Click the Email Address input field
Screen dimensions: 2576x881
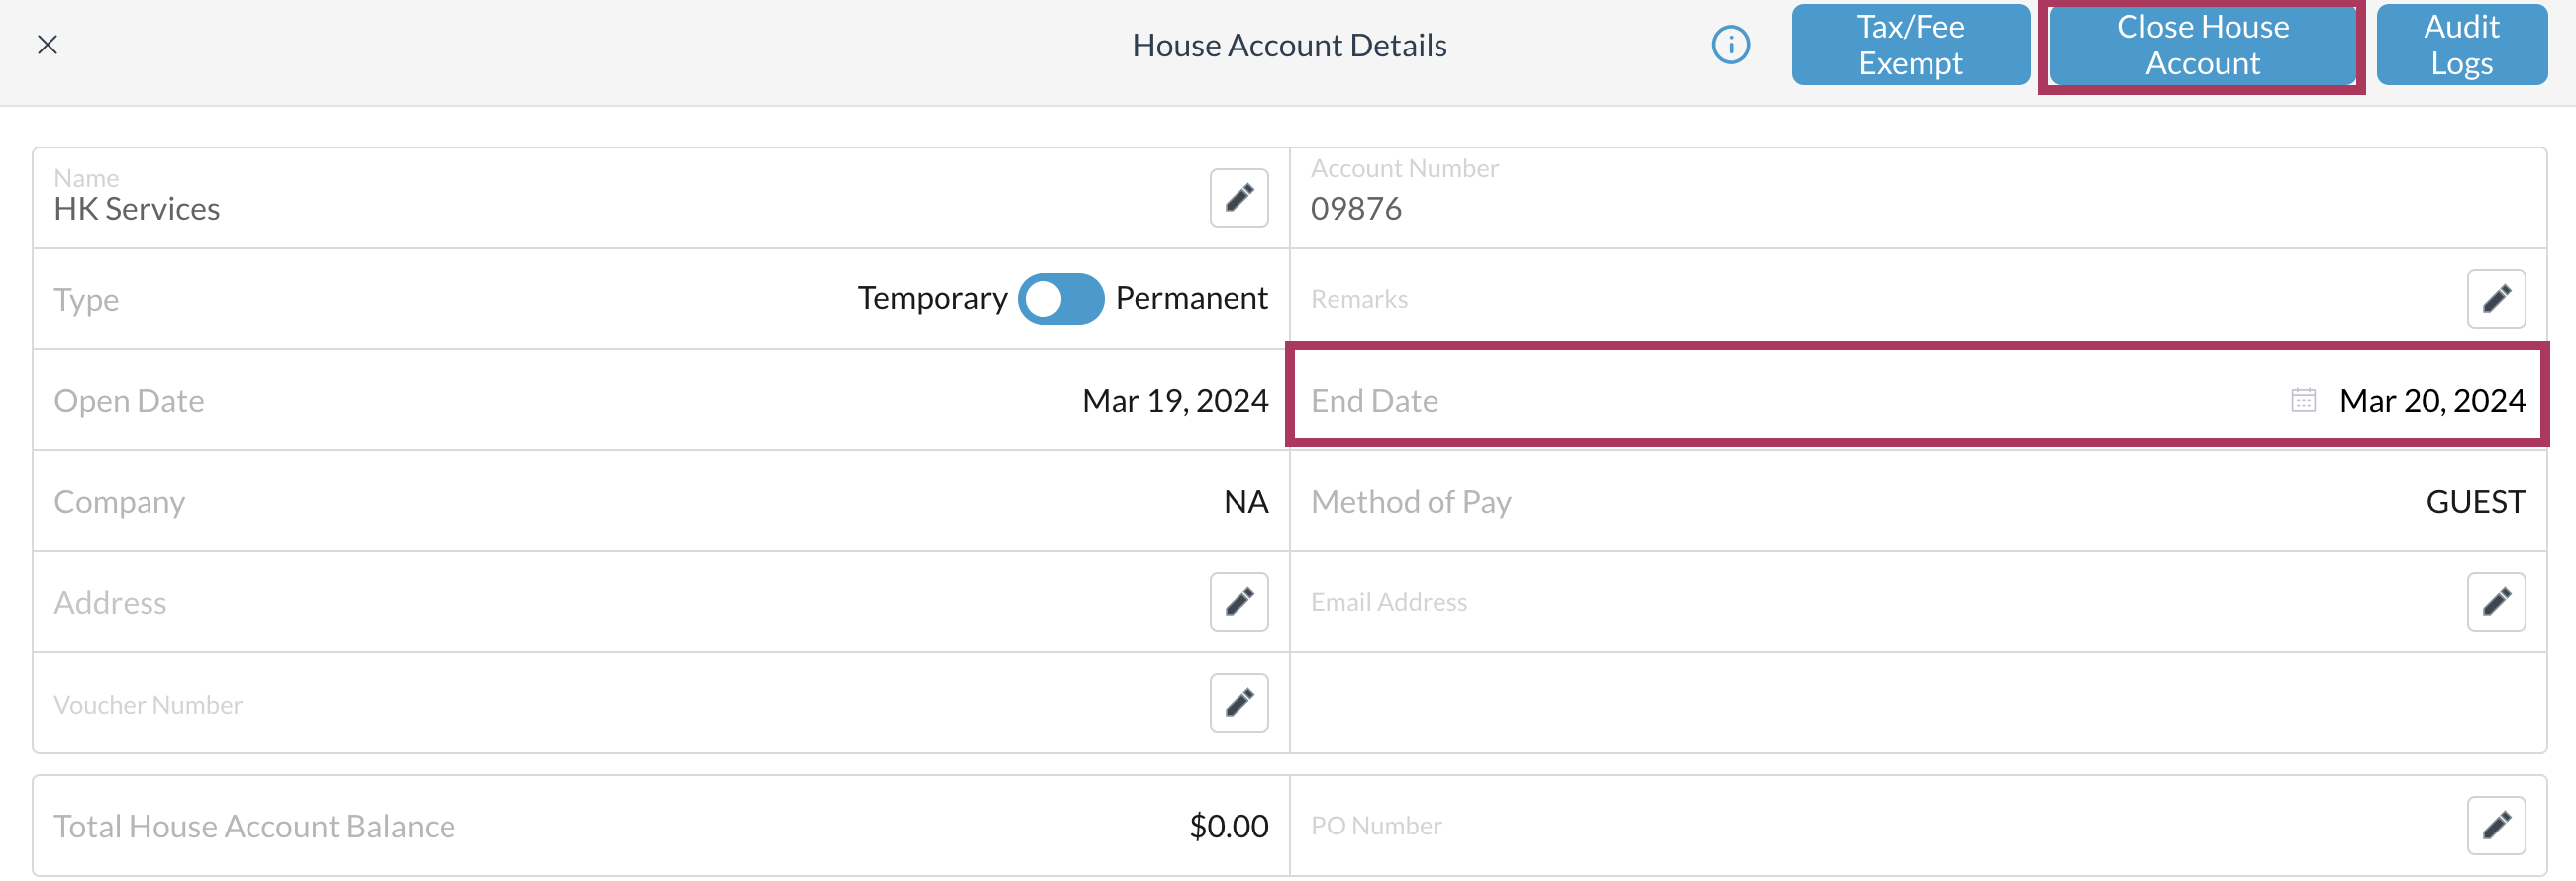coord(1850,602)
